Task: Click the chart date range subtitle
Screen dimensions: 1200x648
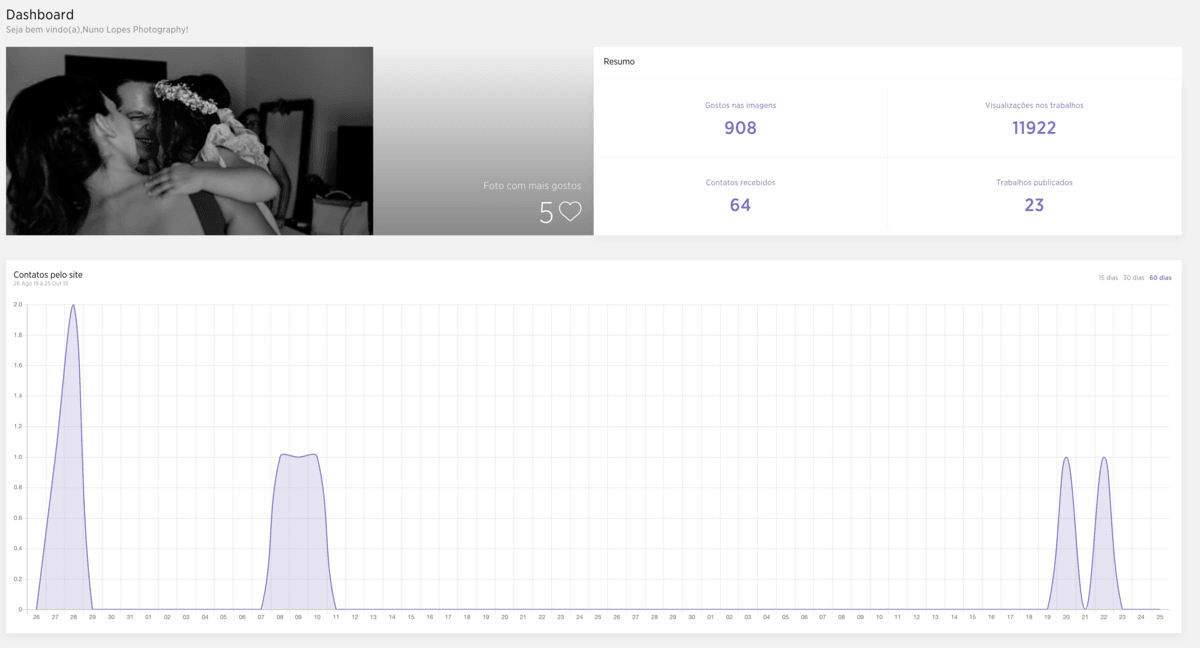Action: (x=41, y=284)
